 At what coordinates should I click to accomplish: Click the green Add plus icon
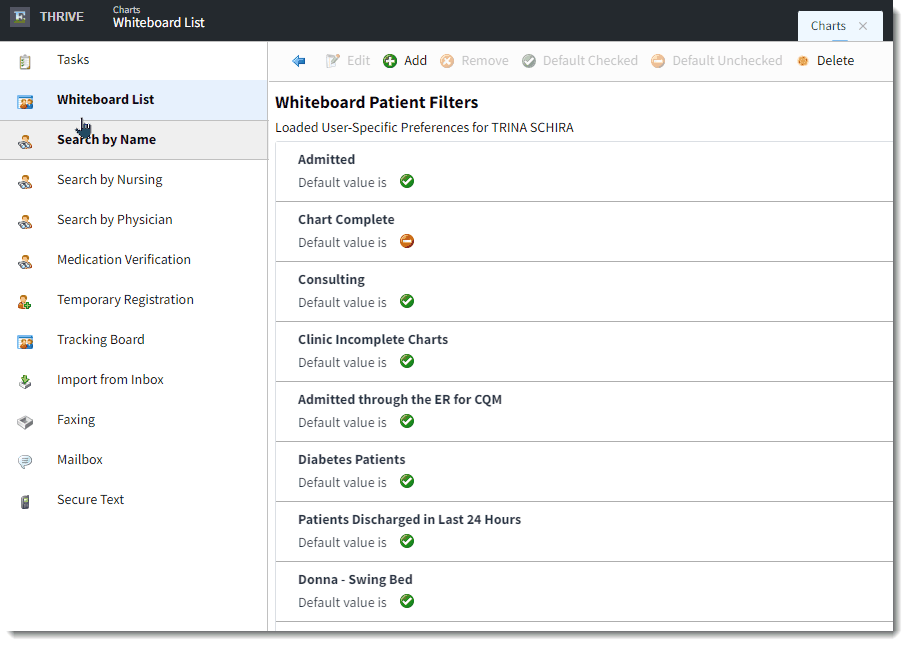coord(390,61)
